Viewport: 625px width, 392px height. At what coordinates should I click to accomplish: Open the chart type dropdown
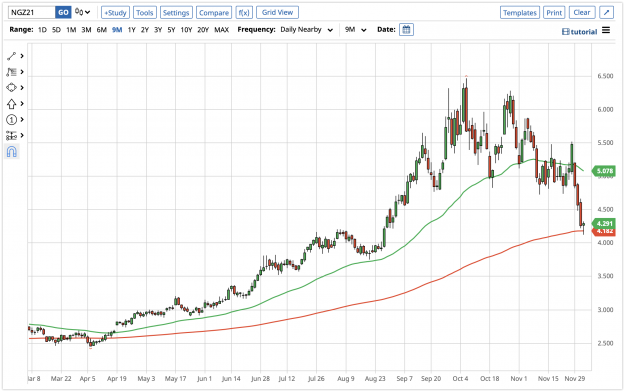[x=83, y=12]
